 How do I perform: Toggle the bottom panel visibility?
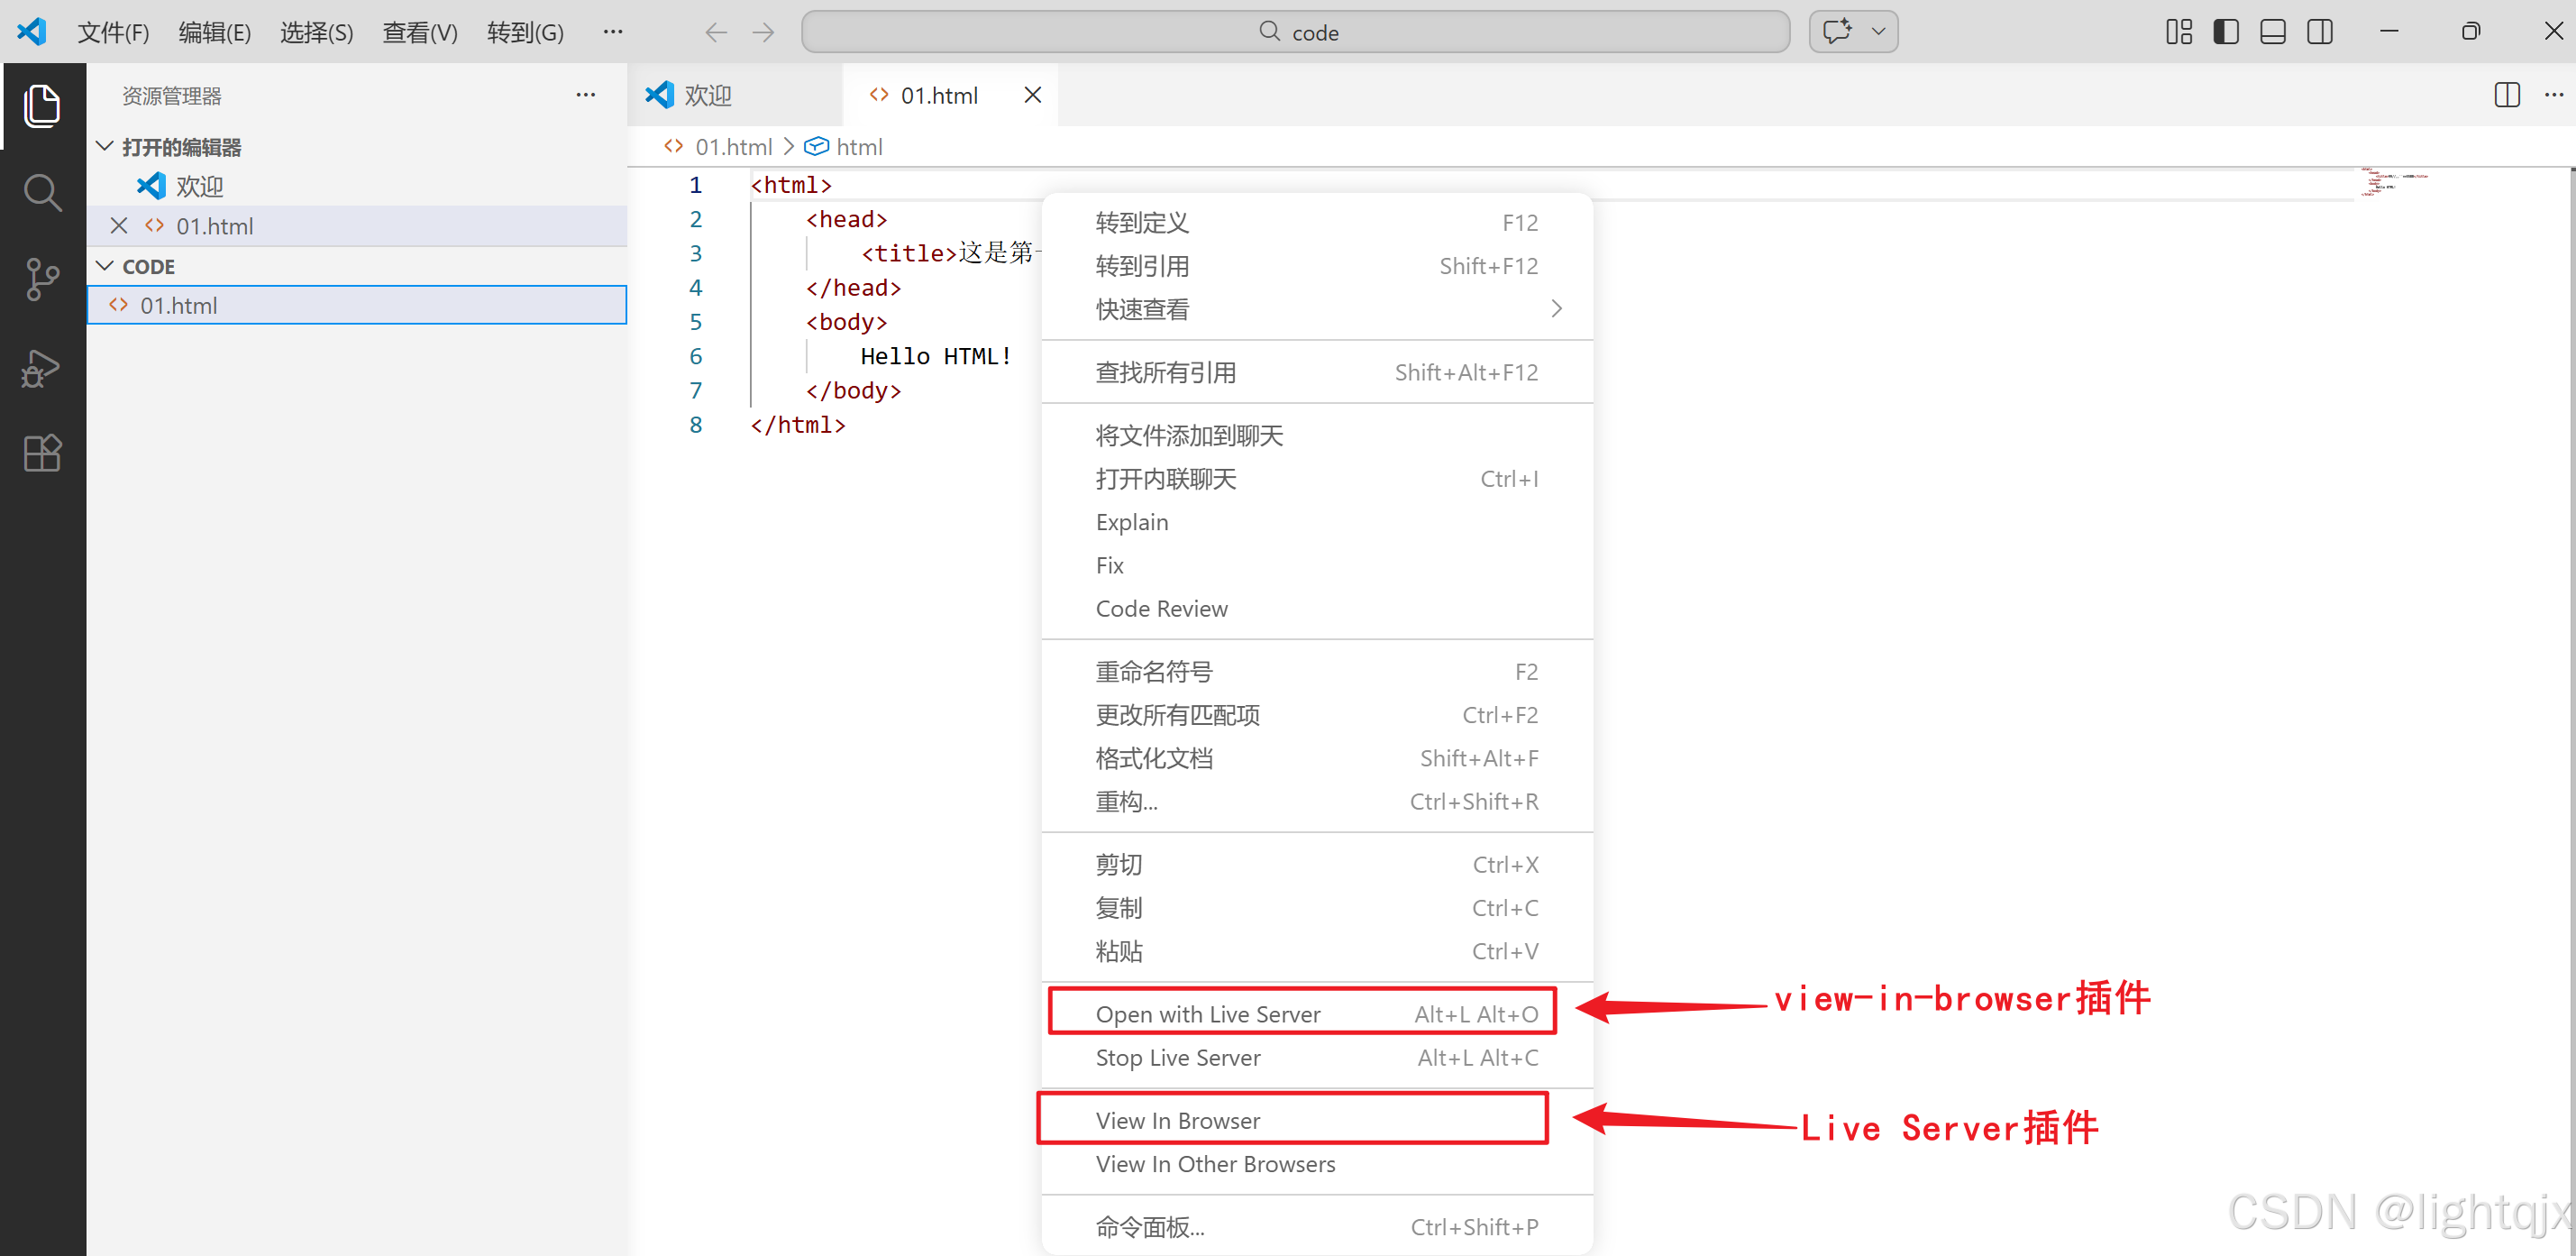2272,32
